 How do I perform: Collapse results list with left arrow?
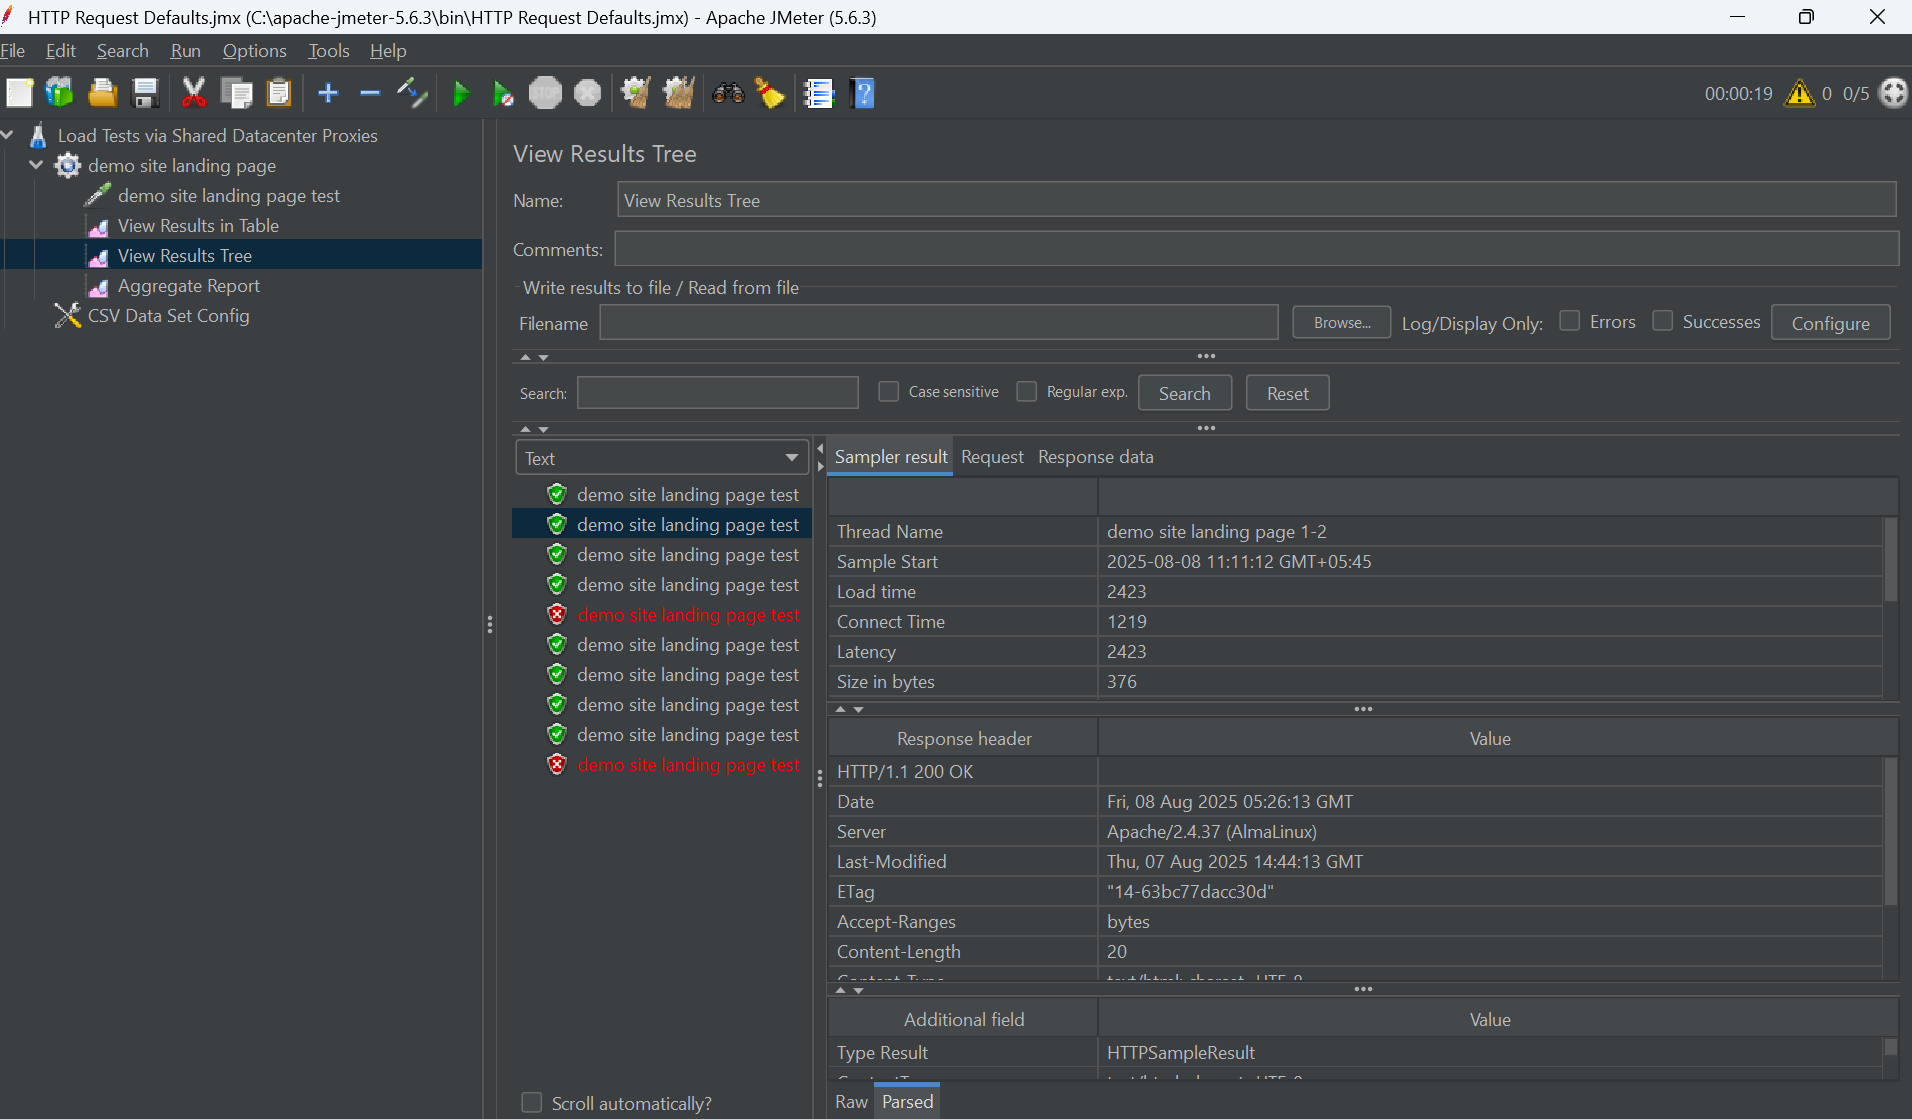pos(820,449)
